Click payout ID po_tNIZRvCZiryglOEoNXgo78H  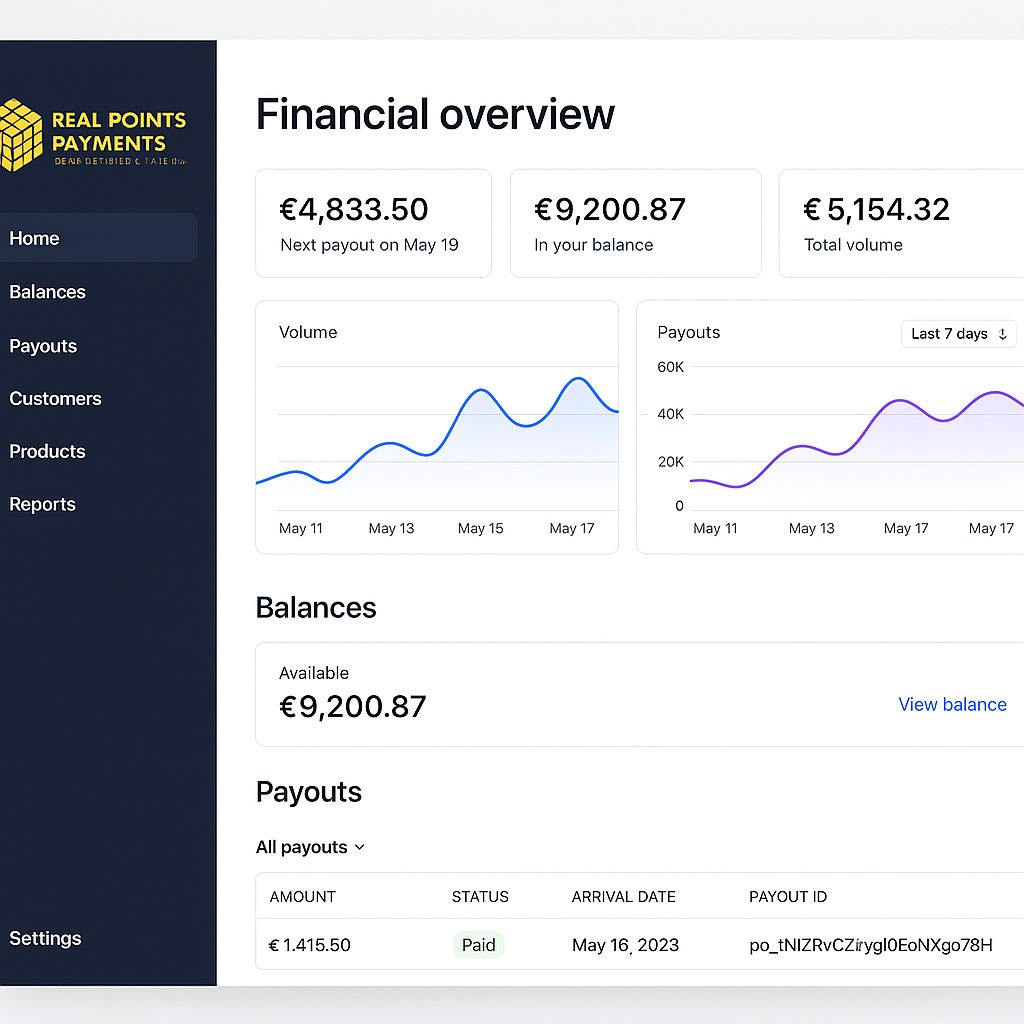871,945
